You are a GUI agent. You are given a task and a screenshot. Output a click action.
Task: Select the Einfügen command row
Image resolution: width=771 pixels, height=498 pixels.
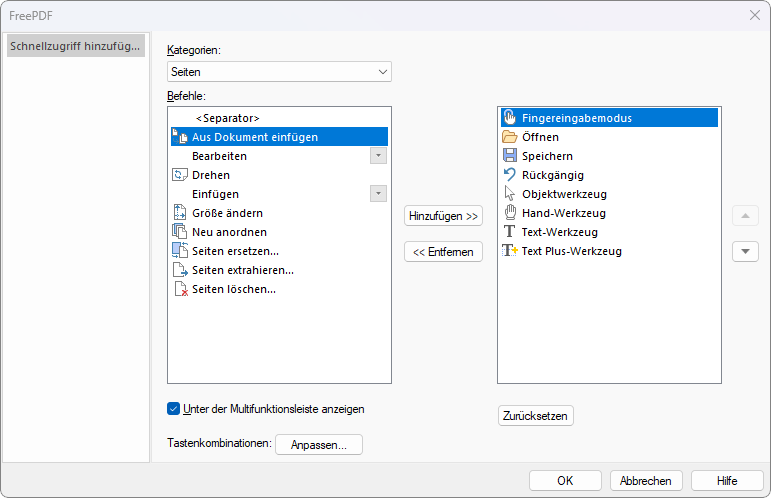pyautogui.click(x=279, y=194)
